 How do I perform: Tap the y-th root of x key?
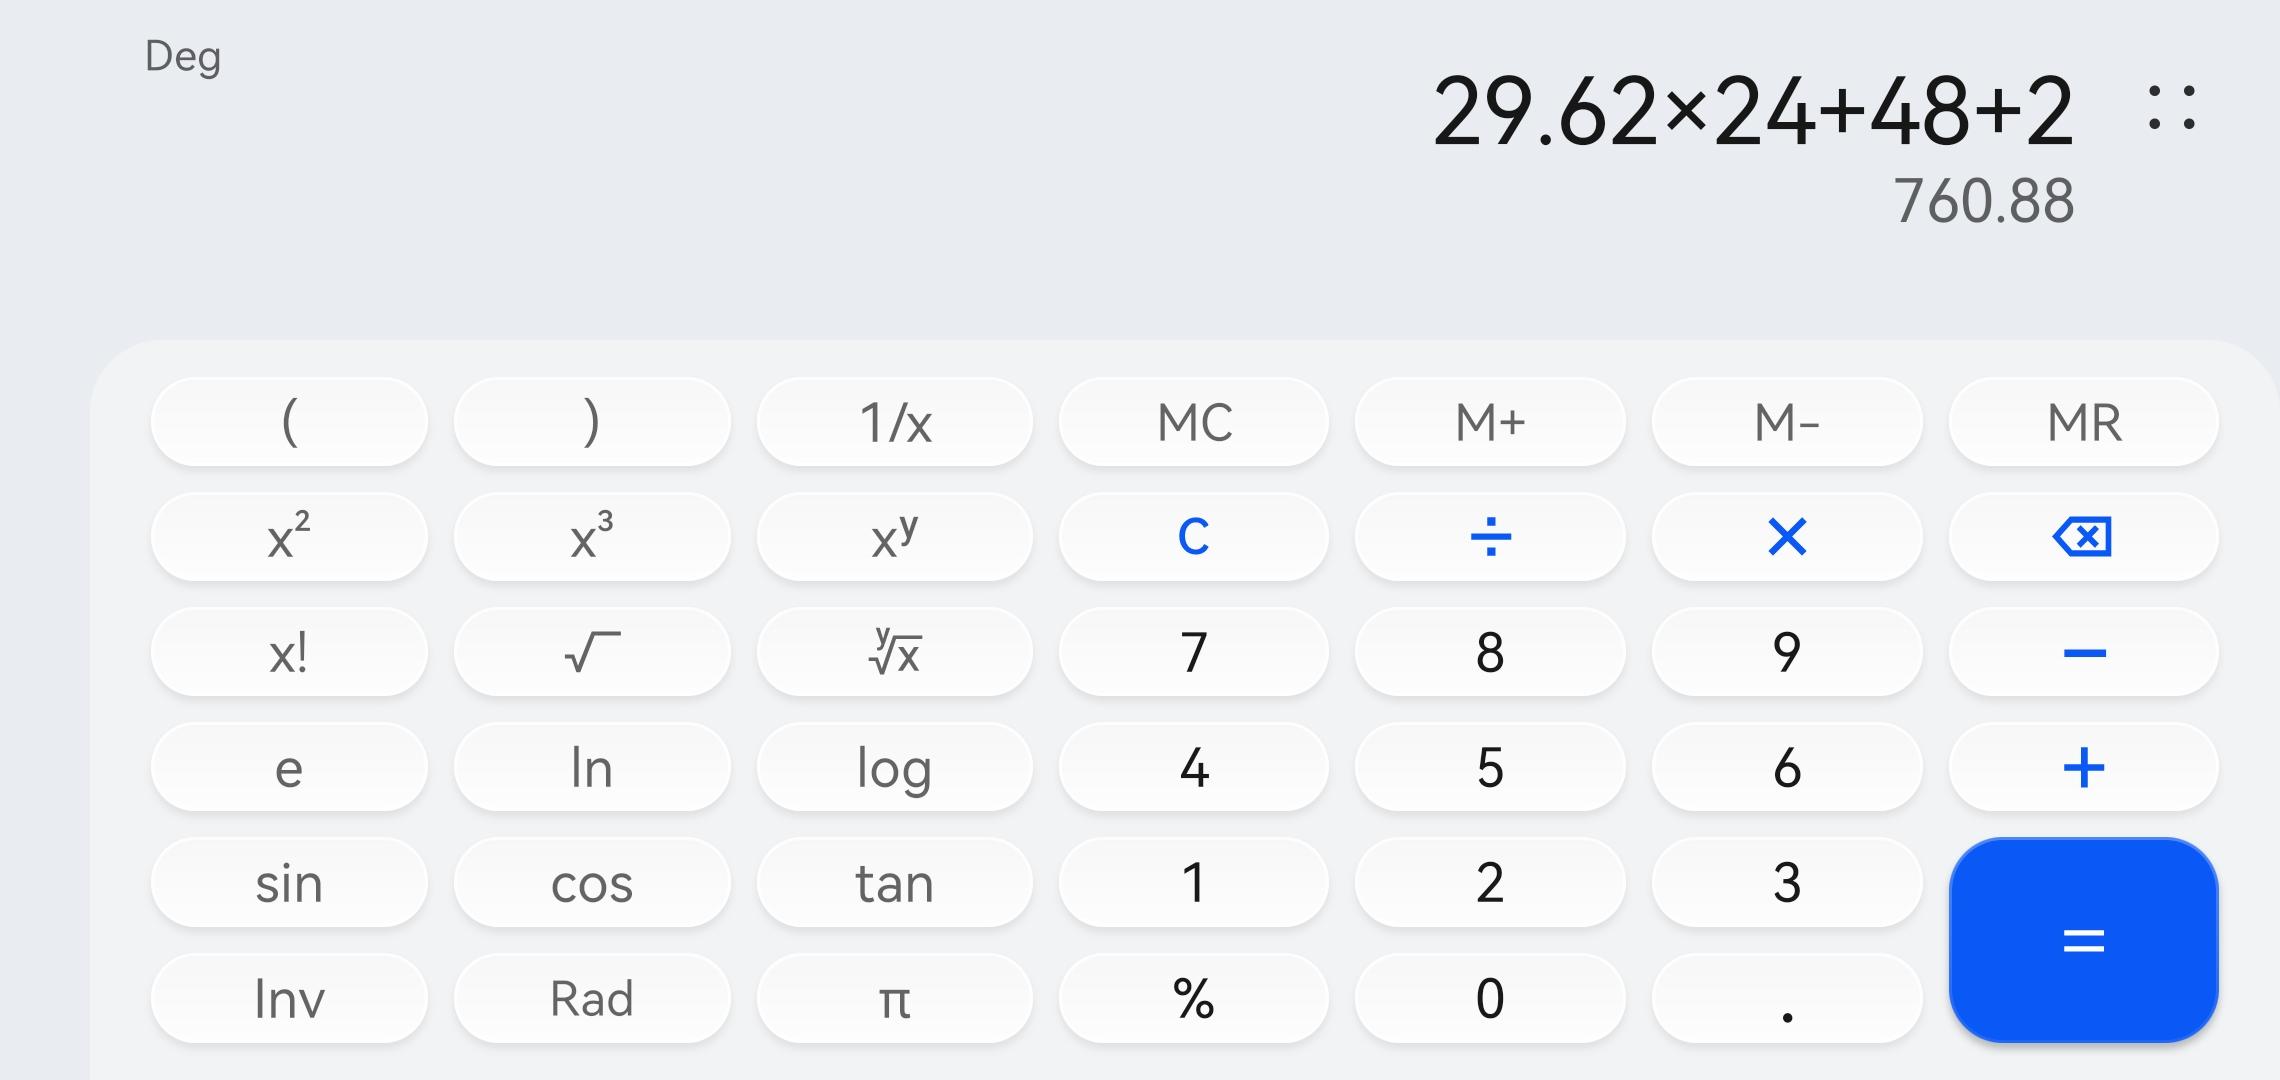pos(894,652)
